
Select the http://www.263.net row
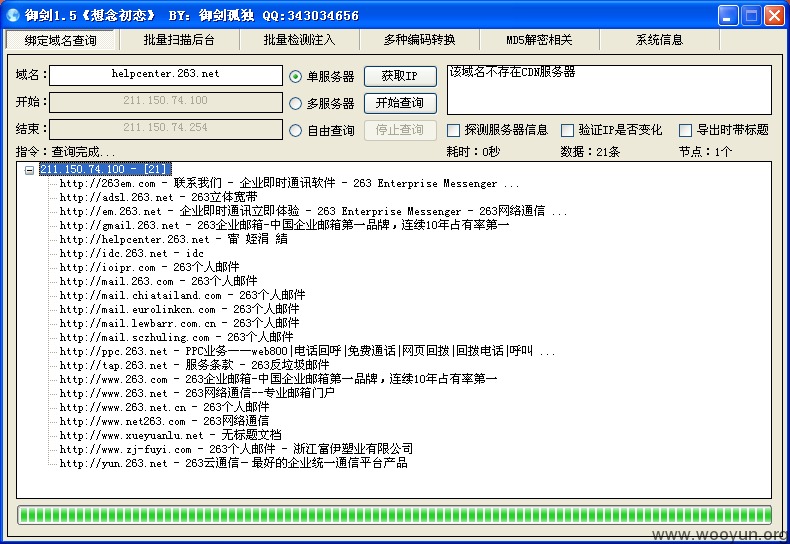(x=197, y=393)
